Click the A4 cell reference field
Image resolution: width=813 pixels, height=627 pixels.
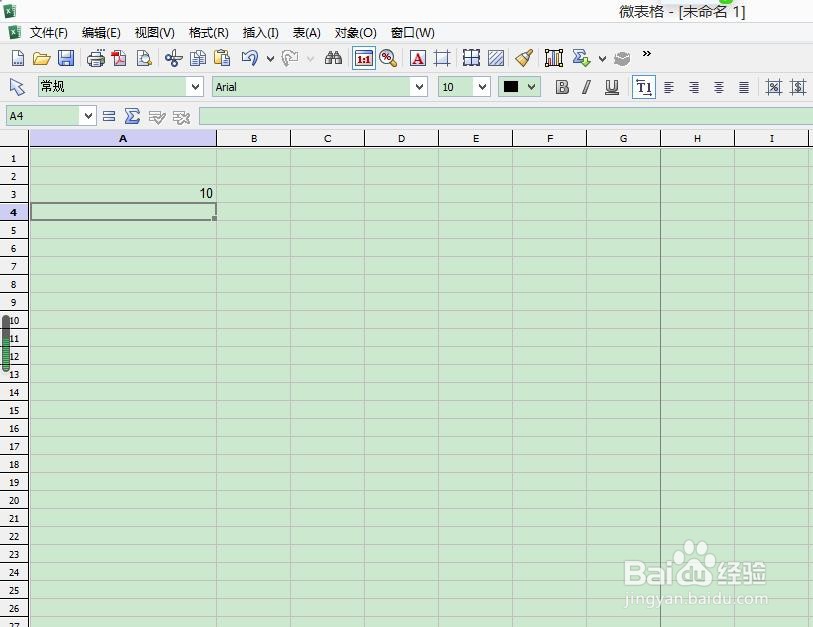(x=44, y=116)
